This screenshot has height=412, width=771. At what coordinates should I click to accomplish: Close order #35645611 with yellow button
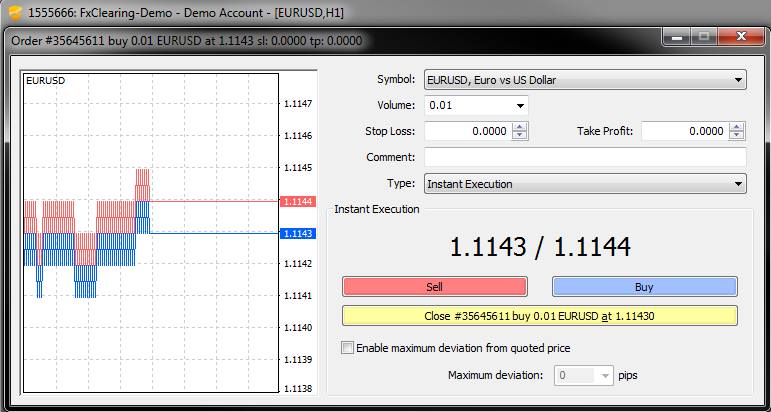[540, 316]
